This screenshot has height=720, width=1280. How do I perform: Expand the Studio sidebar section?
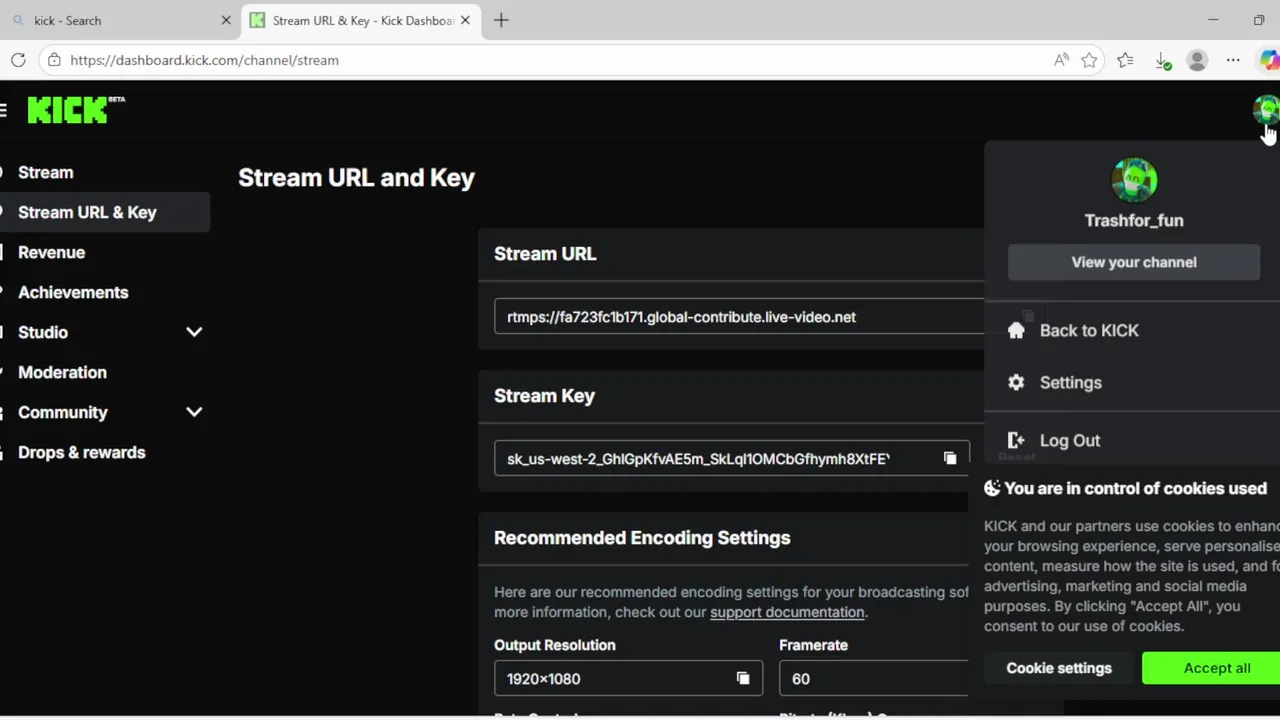click(x=194, y=332)
